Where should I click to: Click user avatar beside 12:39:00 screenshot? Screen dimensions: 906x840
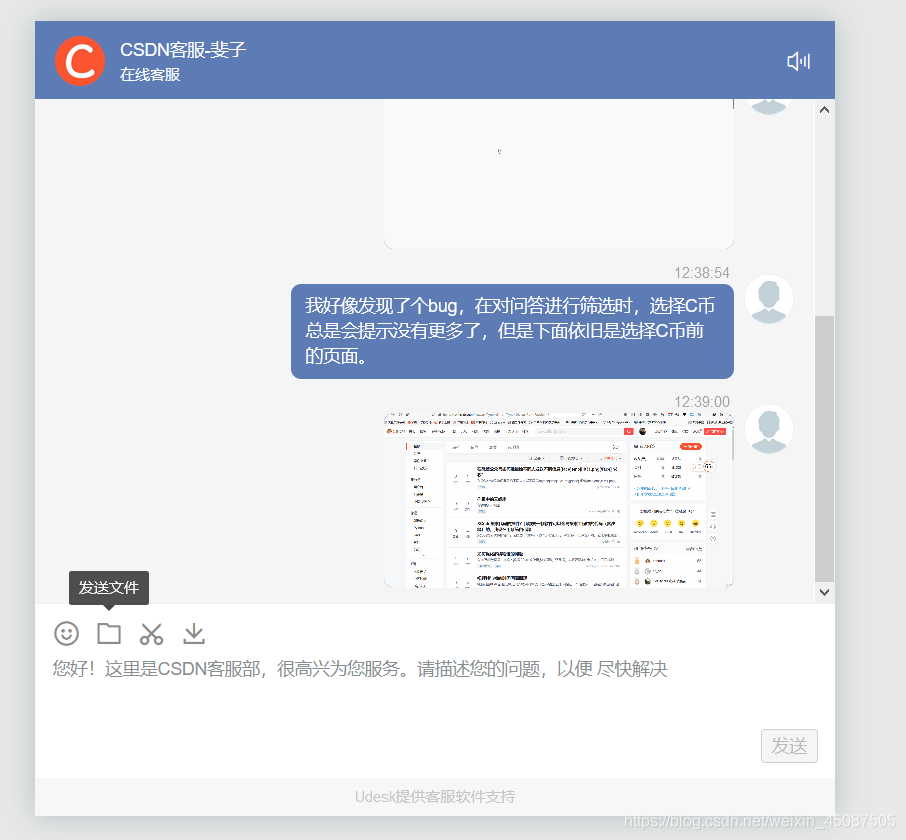tap(768, 429)
